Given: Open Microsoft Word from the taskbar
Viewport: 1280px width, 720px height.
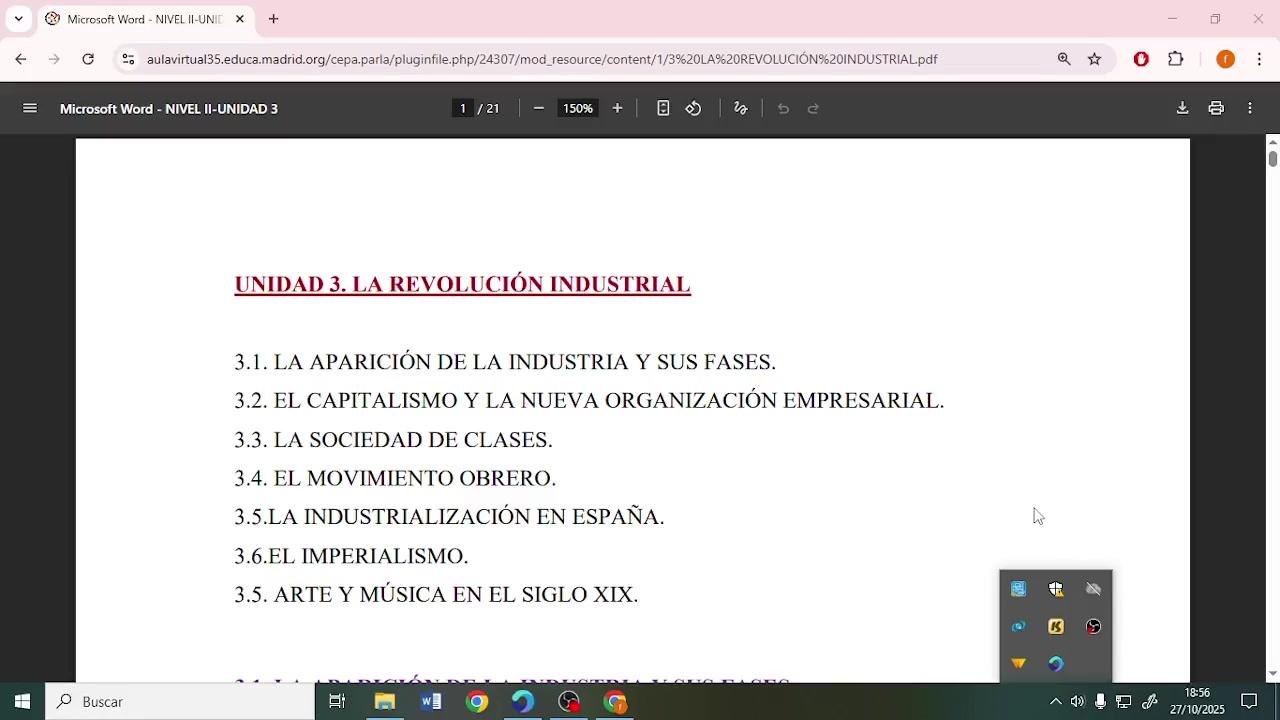Looking at the screenshot, I should (x=431, y=701).
